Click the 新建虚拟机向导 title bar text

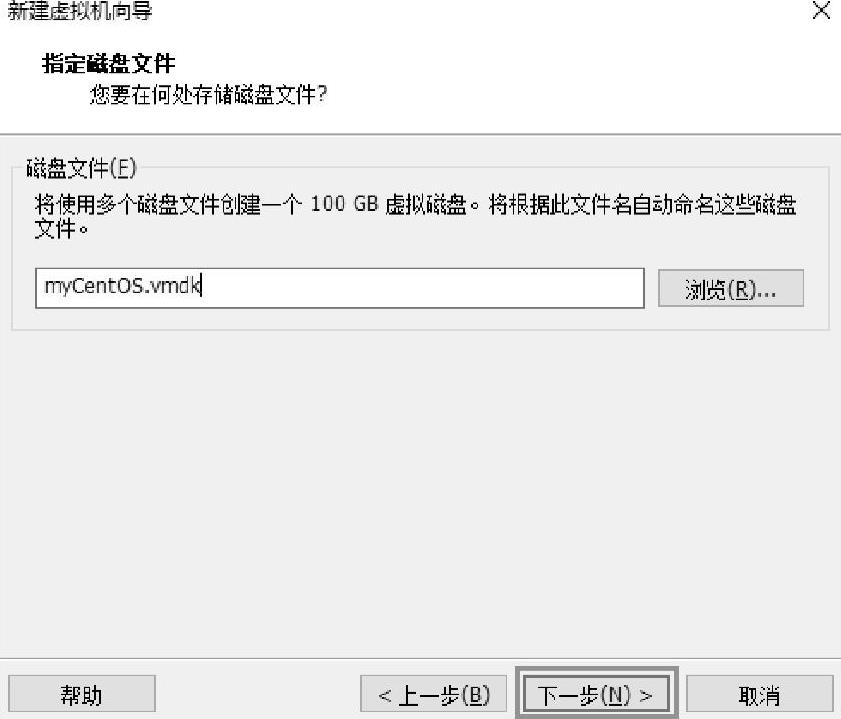click(80, 11)
